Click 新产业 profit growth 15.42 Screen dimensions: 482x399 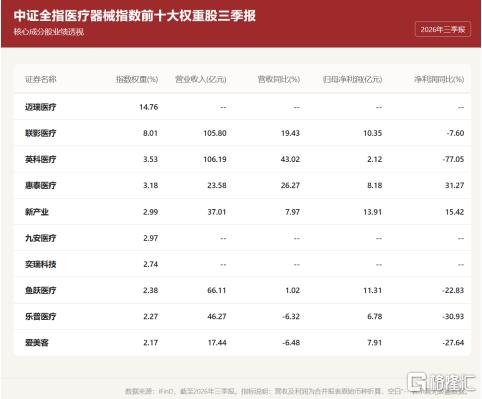pos(455,212)
